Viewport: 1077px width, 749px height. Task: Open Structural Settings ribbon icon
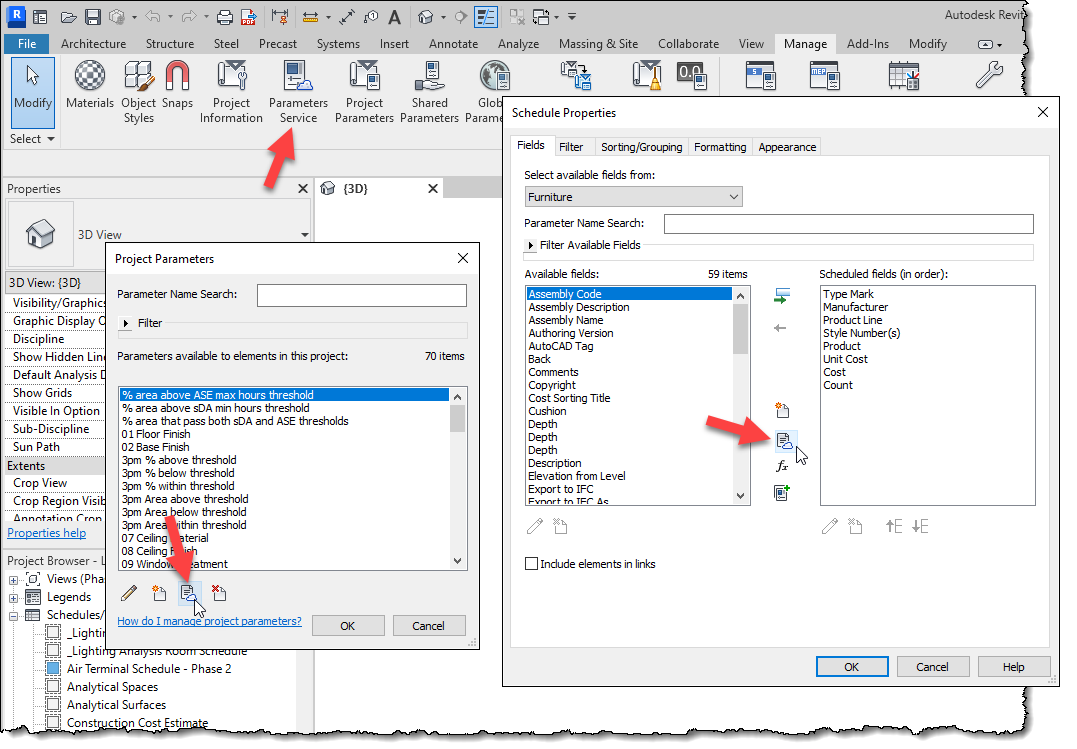coord(761,76)
